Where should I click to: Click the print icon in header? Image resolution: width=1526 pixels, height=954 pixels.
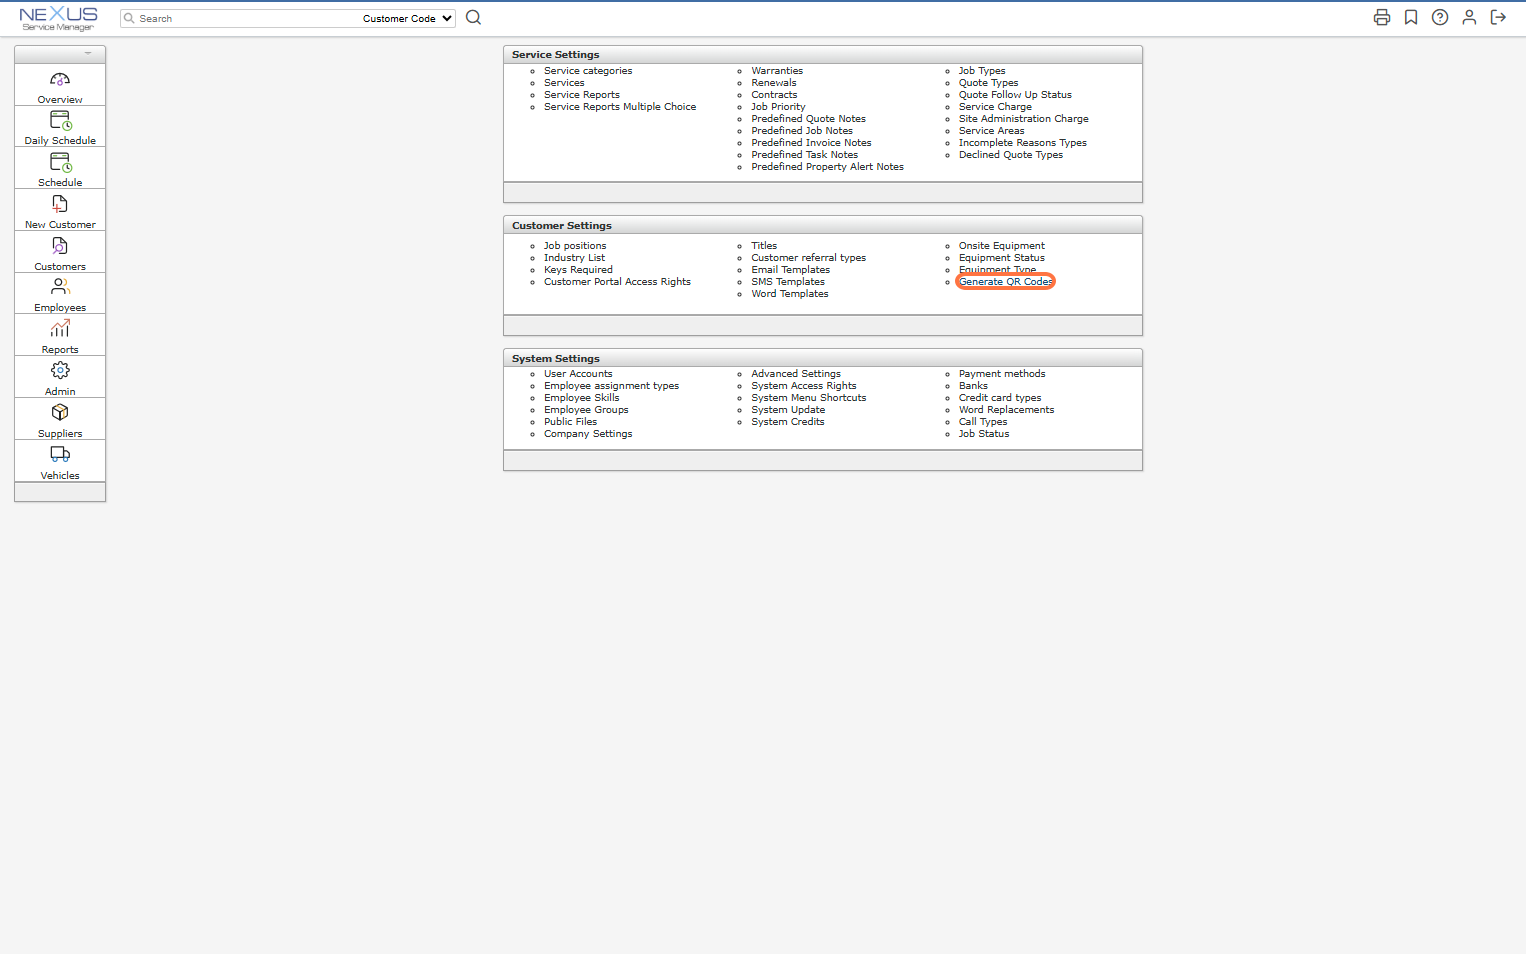pyautogui.click(x=1382, y=17)
